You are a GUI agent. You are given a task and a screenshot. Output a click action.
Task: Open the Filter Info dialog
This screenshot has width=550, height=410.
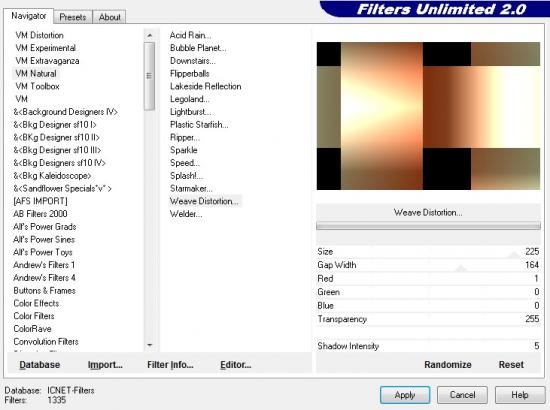(x=170, y=365)
